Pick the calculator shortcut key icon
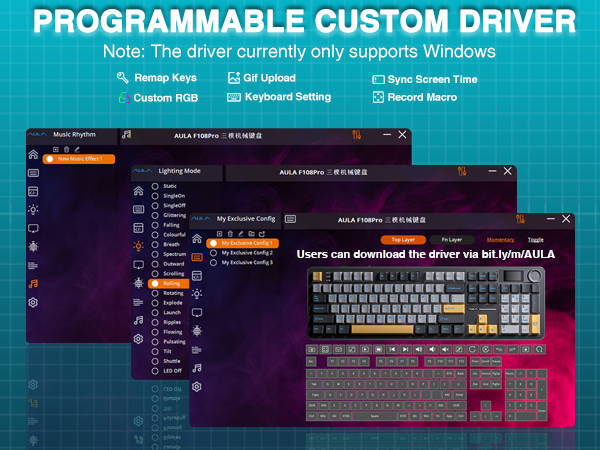The height and width of the screenshot is (450, 600). (325, 349)
